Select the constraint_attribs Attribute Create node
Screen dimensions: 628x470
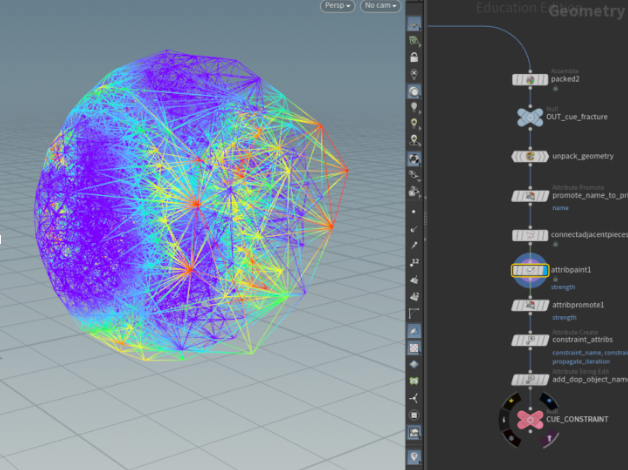[x=530, y=340]
